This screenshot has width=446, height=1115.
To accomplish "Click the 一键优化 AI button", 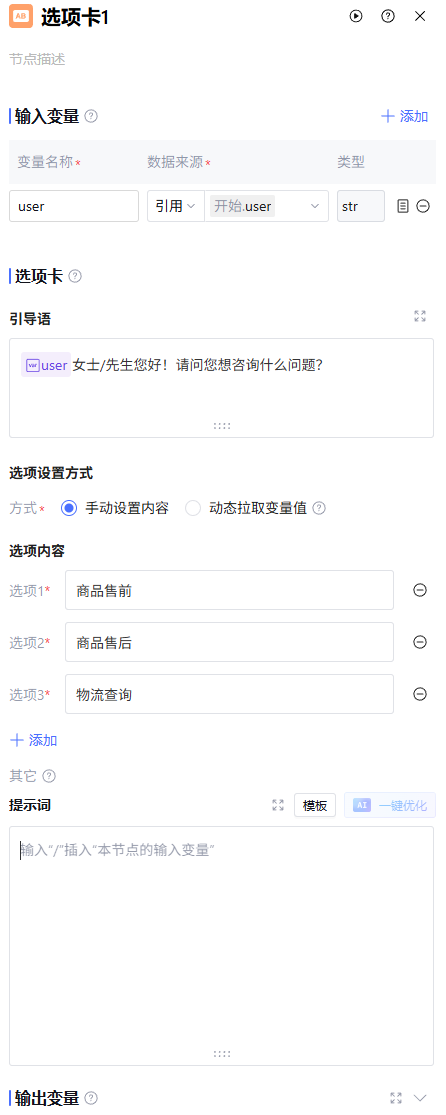I will point(390,805).
